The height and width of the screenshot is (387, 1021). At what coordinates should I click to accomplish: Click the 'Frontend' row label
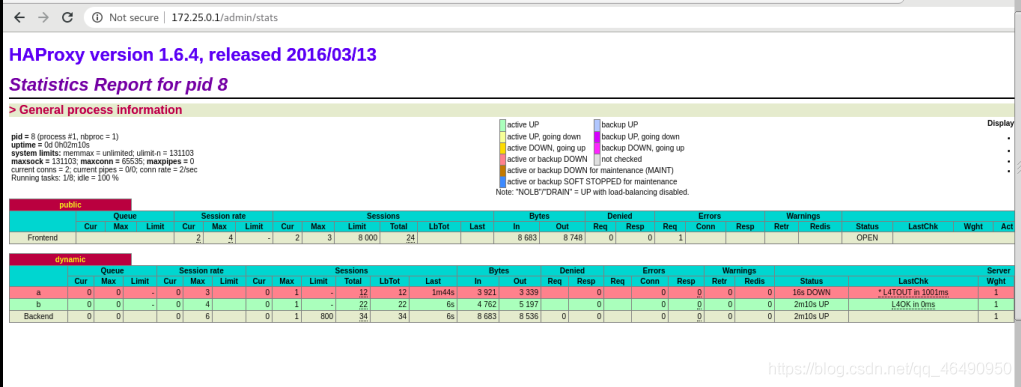(x=42, y=238)
